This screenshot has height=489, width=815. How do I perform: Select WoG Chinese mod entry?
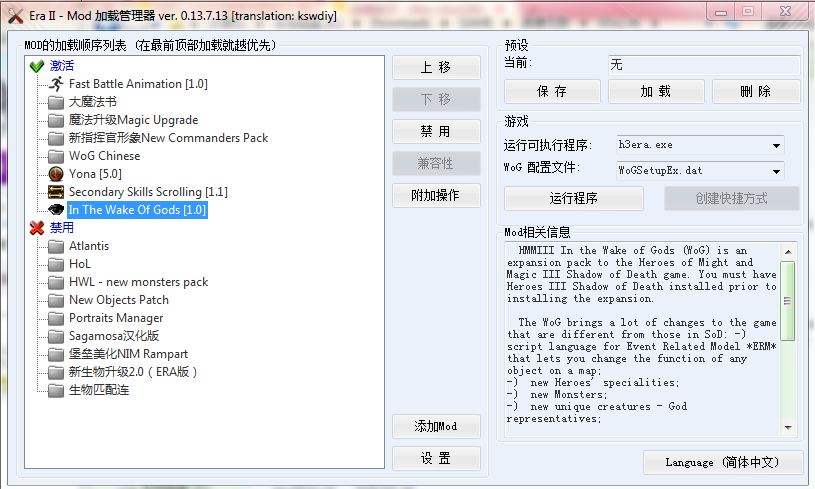(104, 156)
